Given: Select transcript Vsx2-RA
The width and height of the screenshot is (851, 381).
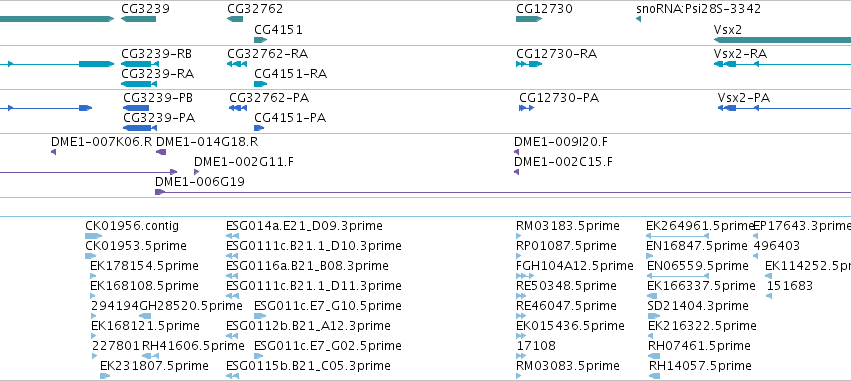Looking at the screenshot, I should (x=740, y=53).
